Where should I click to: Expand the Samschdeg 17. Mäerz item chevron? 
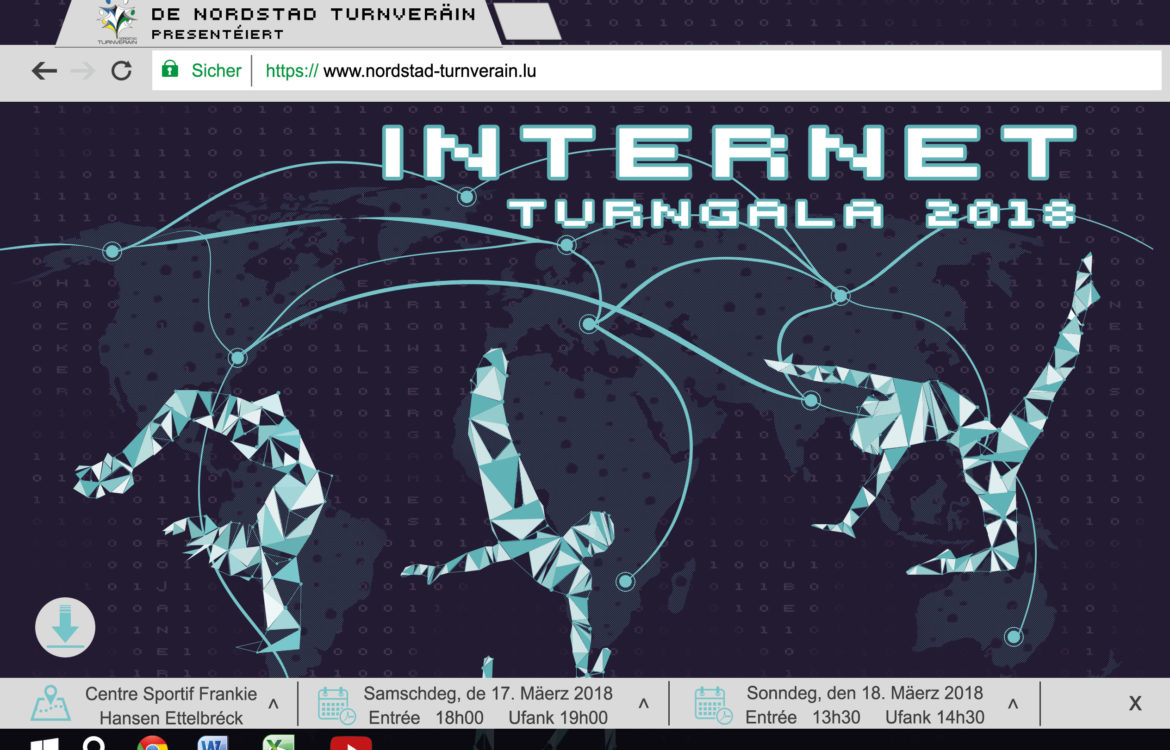644,704
